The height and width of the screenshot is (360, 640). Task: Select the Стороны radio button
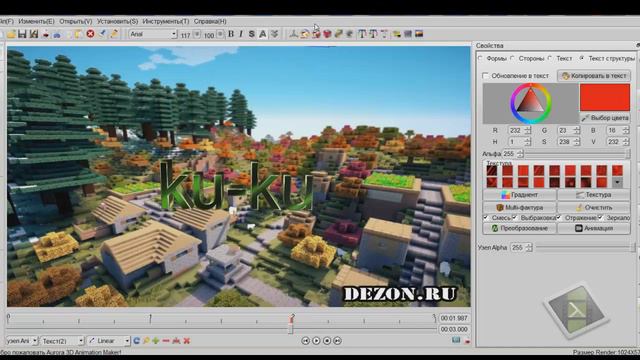pyautogui.click(x=513, y=58)
